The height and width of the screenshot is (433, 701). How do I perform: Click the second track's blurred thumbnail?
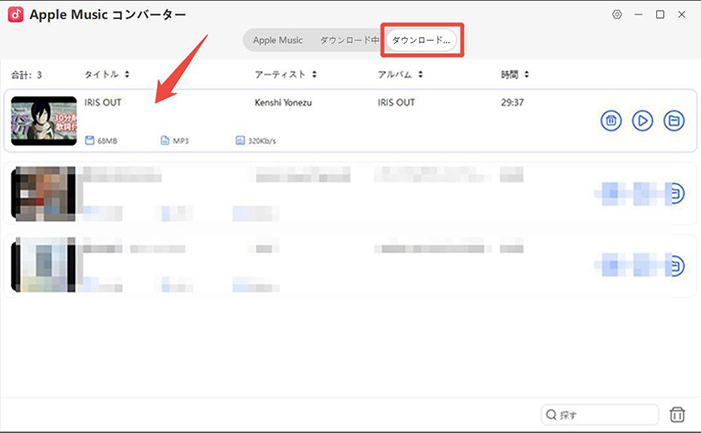pyautogui.click(x=44, y=193)
